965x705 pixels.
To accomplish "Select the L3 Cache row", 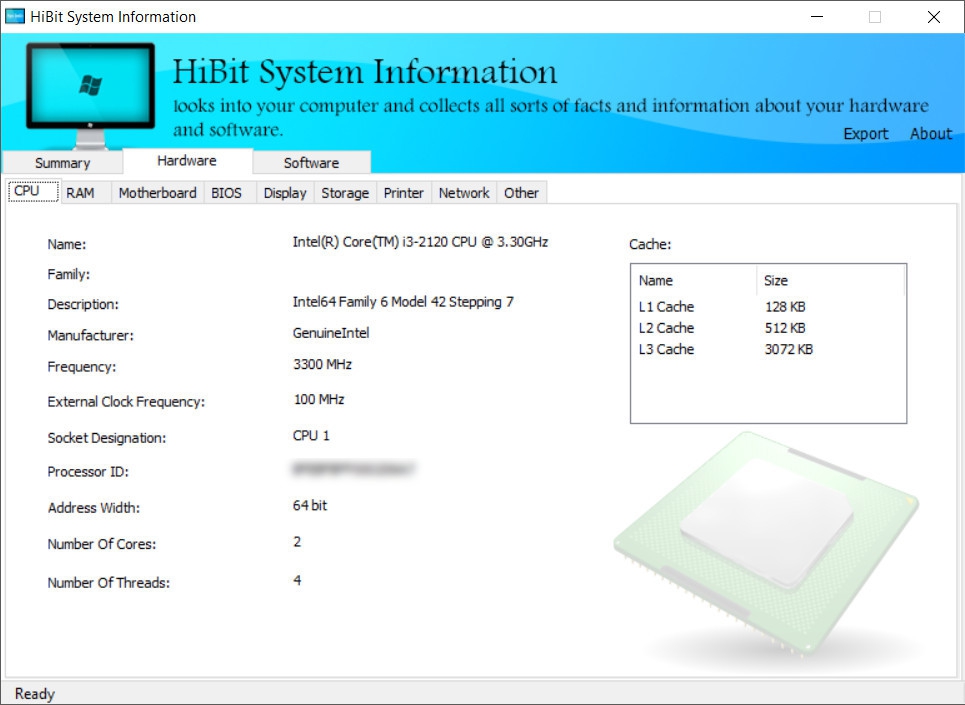I will 768,349.
